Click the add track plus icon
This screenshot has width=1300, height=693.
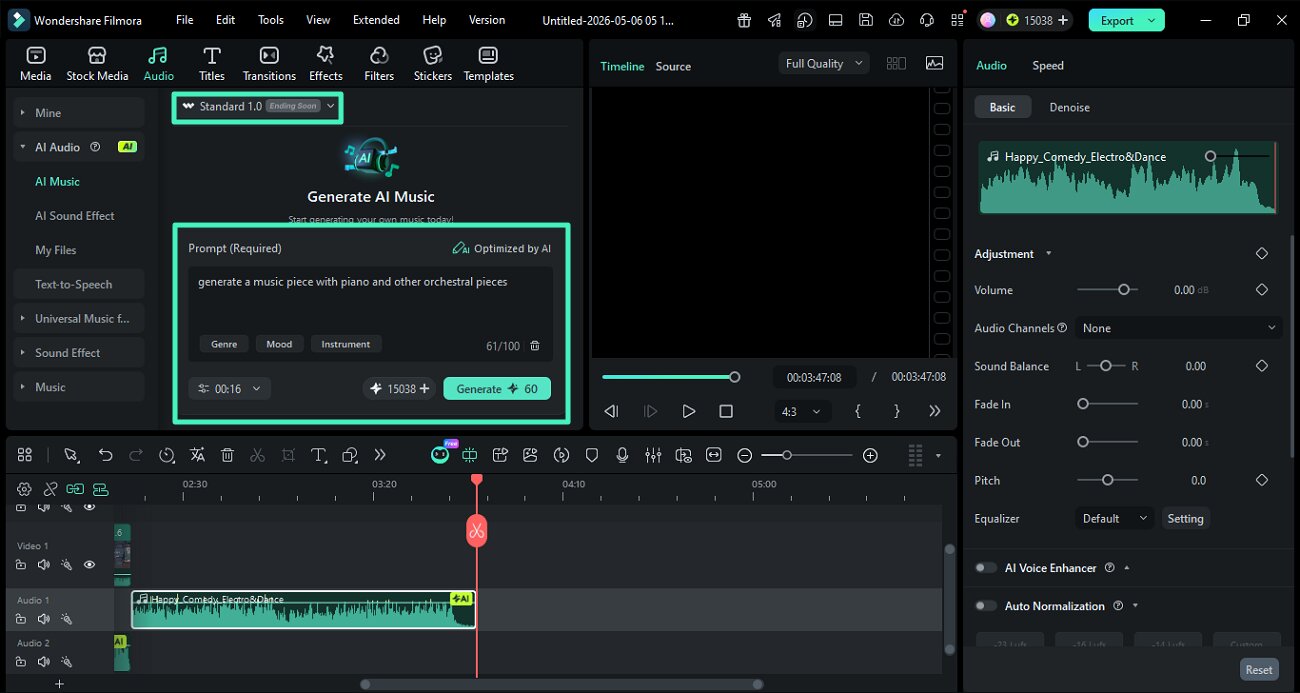click(59, 684)
